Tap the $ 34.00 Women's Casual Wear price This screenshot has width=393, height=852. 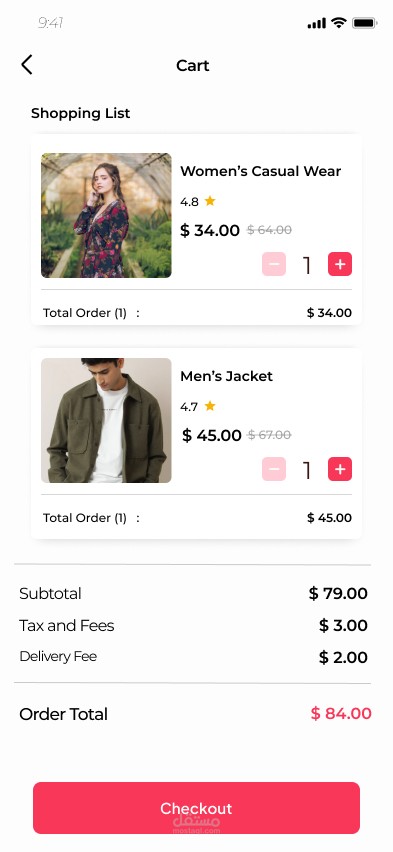click(x=210, y=230)
